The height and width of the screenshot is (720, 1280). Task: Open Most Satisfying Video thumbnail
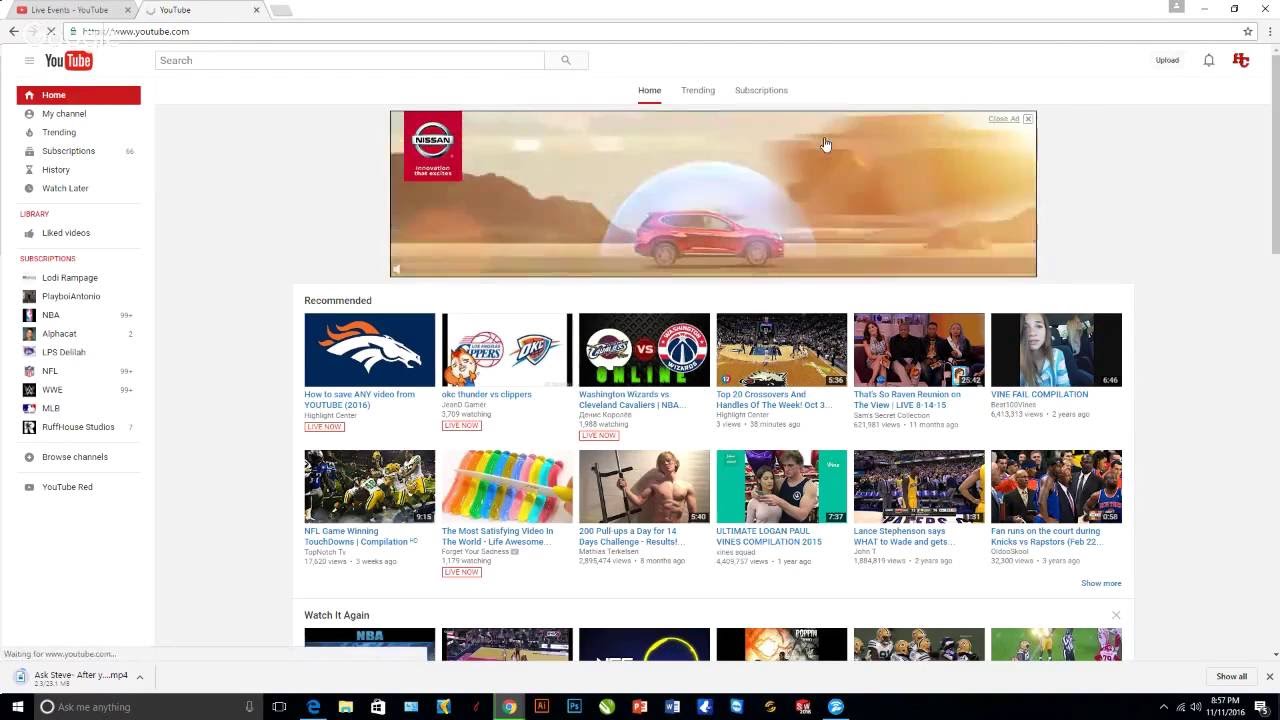[x=507, y=486]
